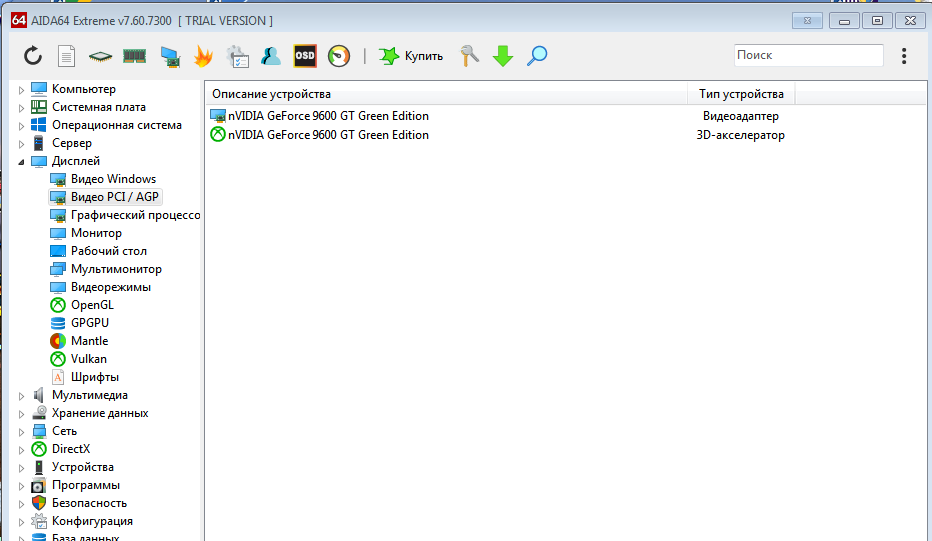
Task: Open the Графический процессор item
Action: pyautogui.click(x=136, y=215)
